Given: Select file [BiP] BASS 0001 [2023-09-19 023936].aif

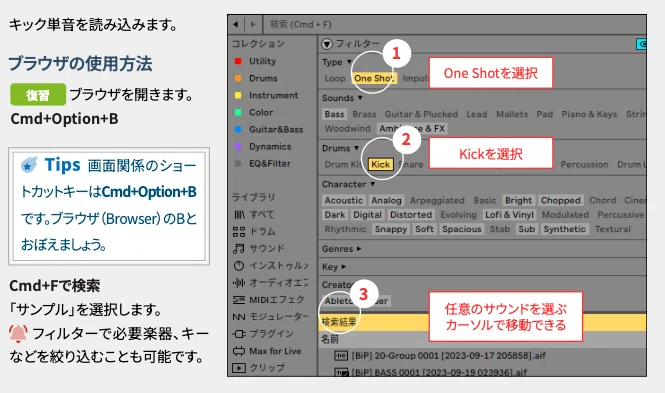Looking at the screenshot, I should point(439,372).
